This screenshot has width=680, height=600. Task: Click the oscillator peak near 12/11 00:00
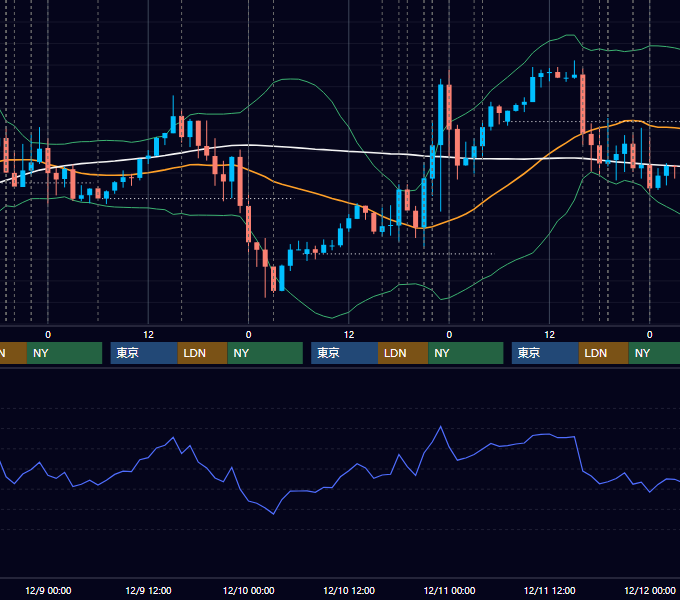pyautogui.click(x=441, y=427)
